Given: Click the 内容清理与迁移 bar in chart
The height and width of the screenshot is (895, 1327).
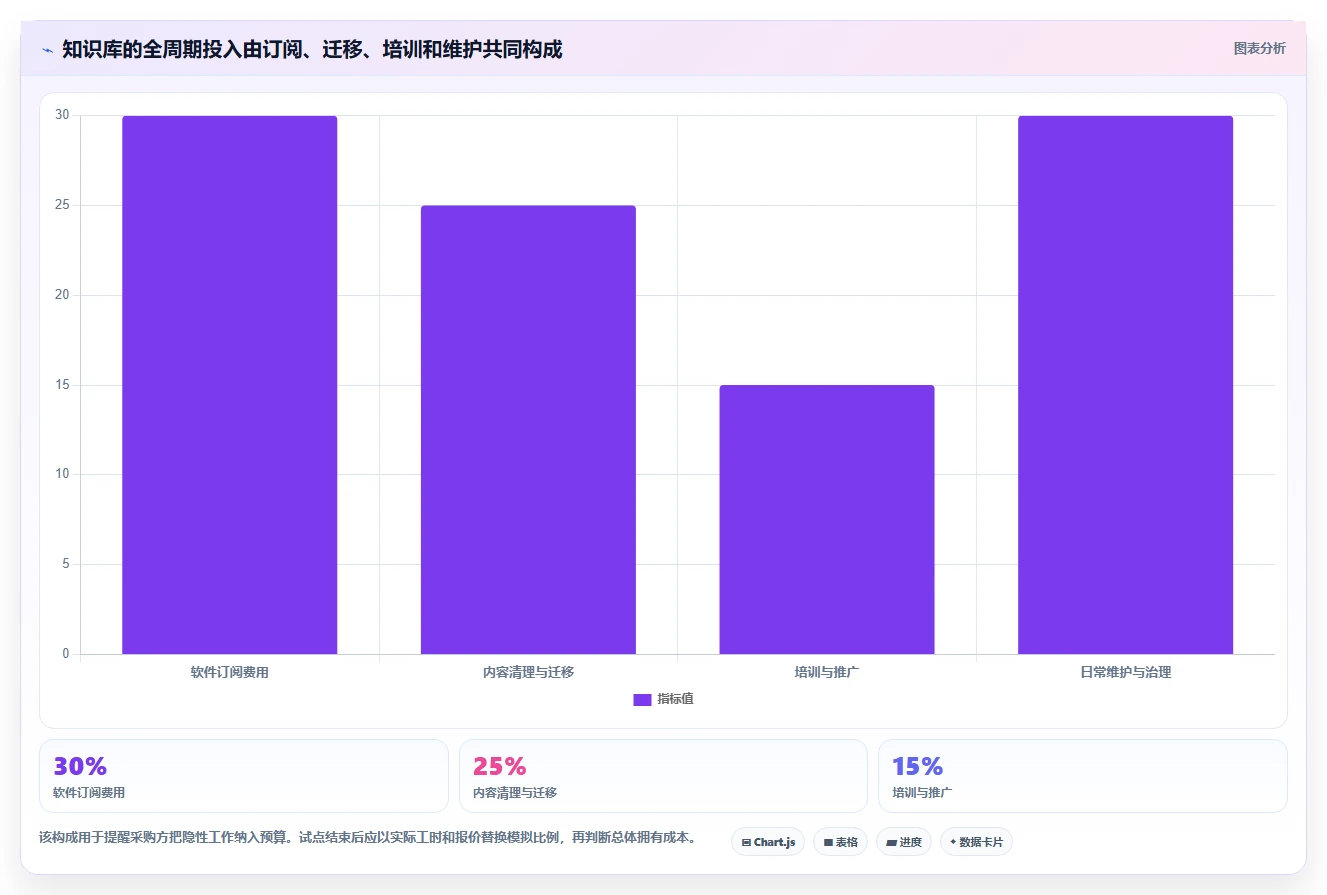Looking at the screenshot, I should pos(528,430).
